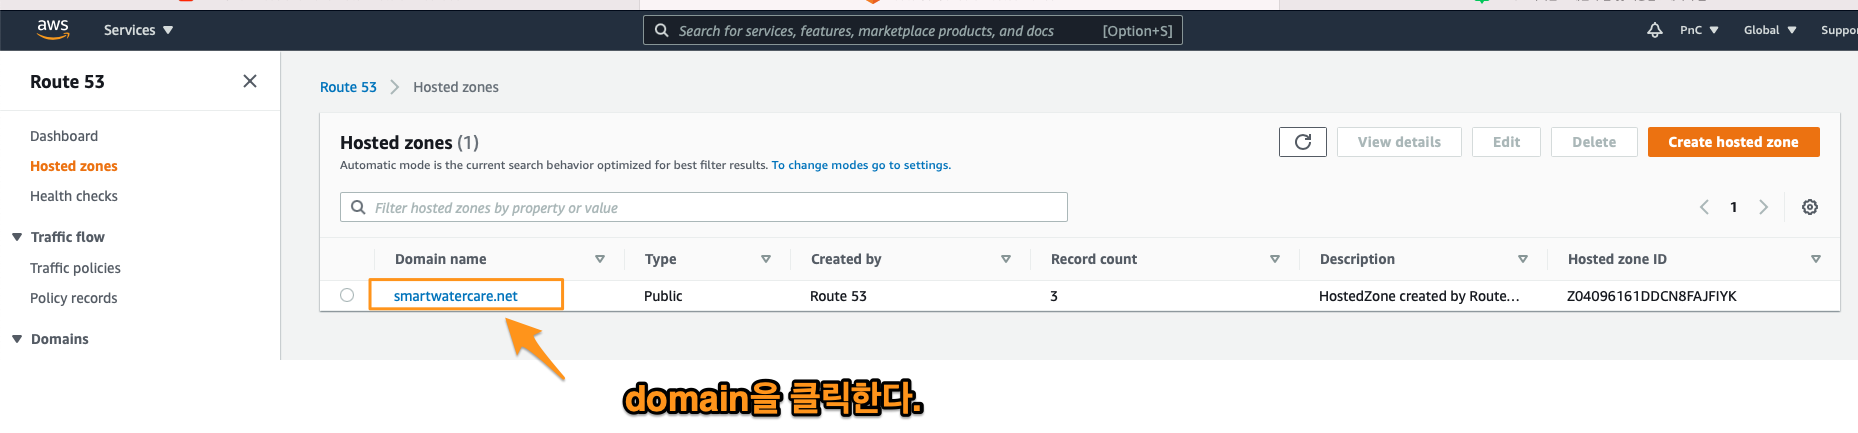This screenshot has height=433, width=1858.
Task: Open the notifications bell icon
Action: [x=1654, y=30]
